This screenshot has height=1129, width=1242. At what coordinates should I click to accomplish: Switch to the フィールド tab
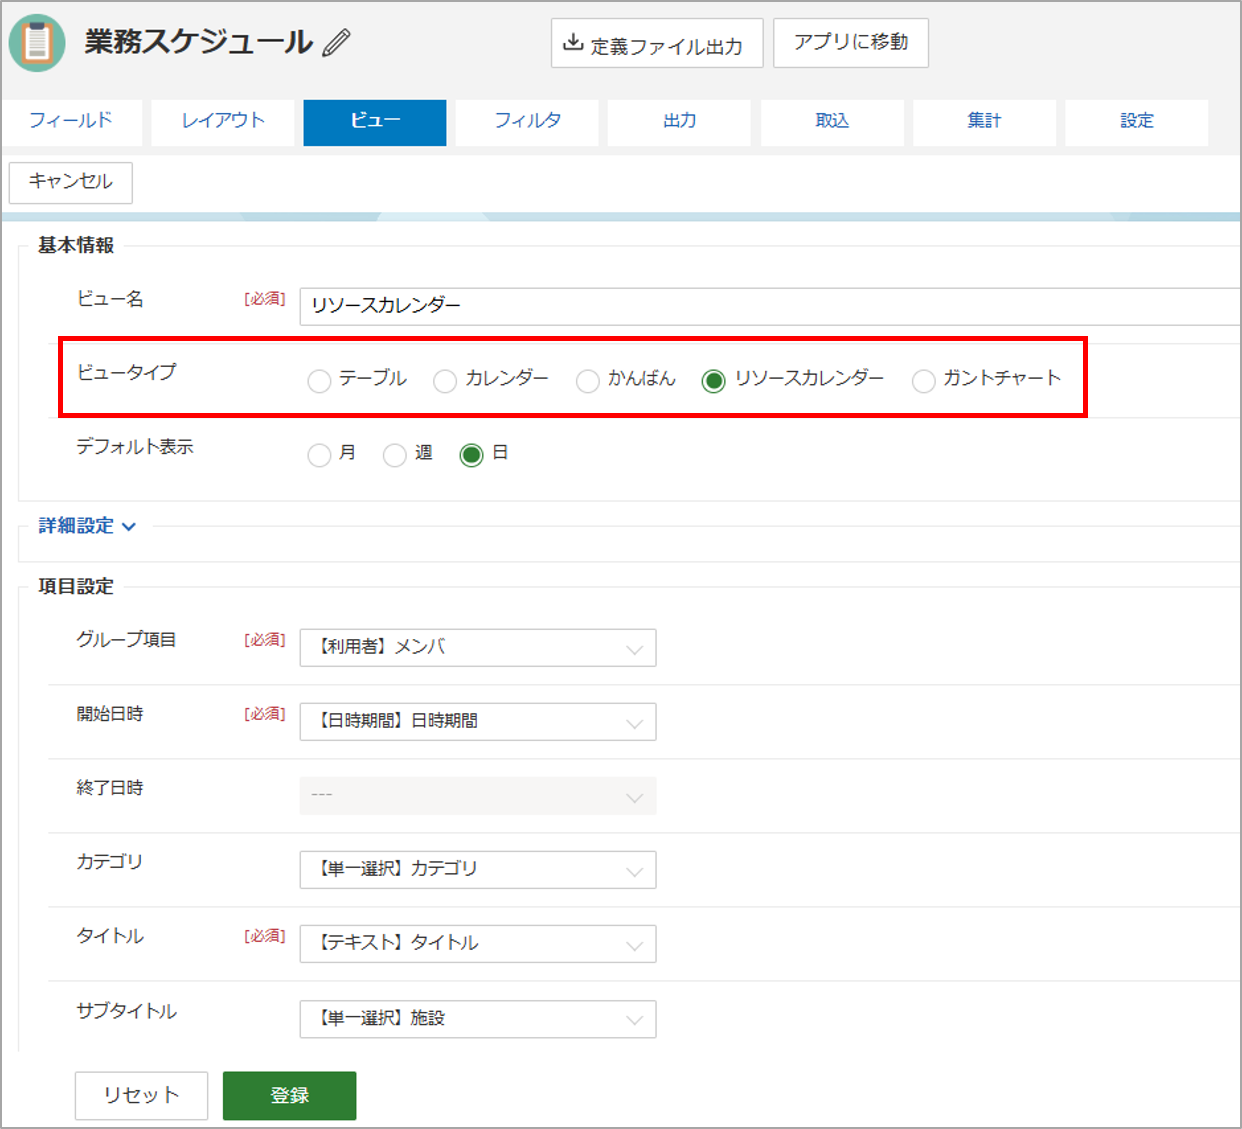[x=71, y=121]
